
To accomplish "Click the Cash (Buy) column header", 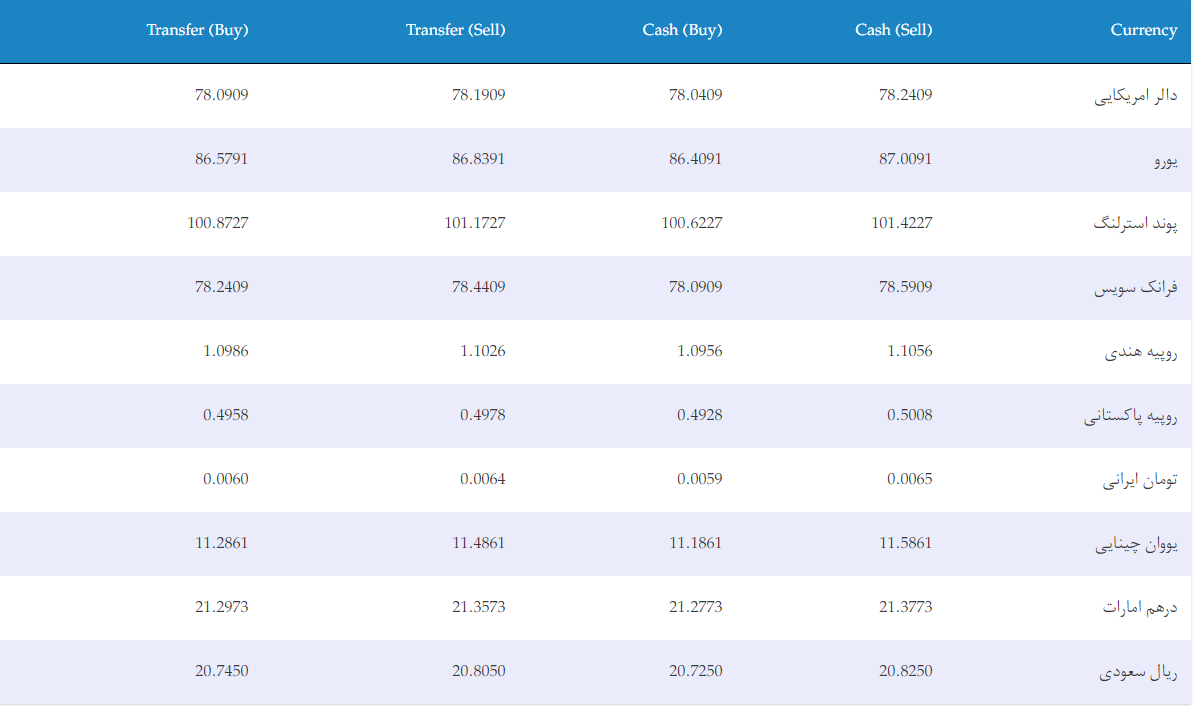I will coord(682,30).
